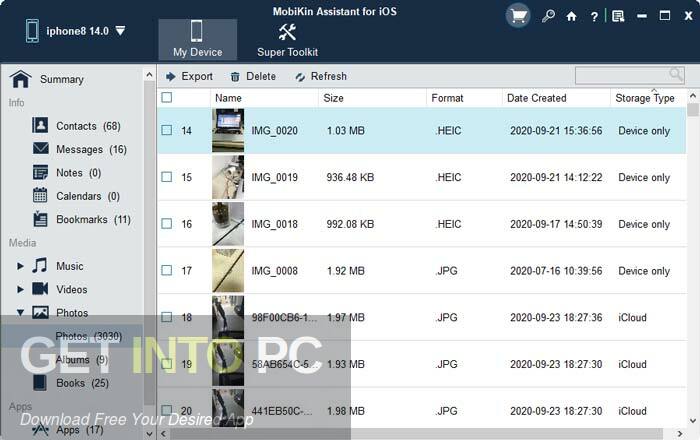700x440 pixels.
Task: Expand the Music tree arrow
Action: [20, 266]
